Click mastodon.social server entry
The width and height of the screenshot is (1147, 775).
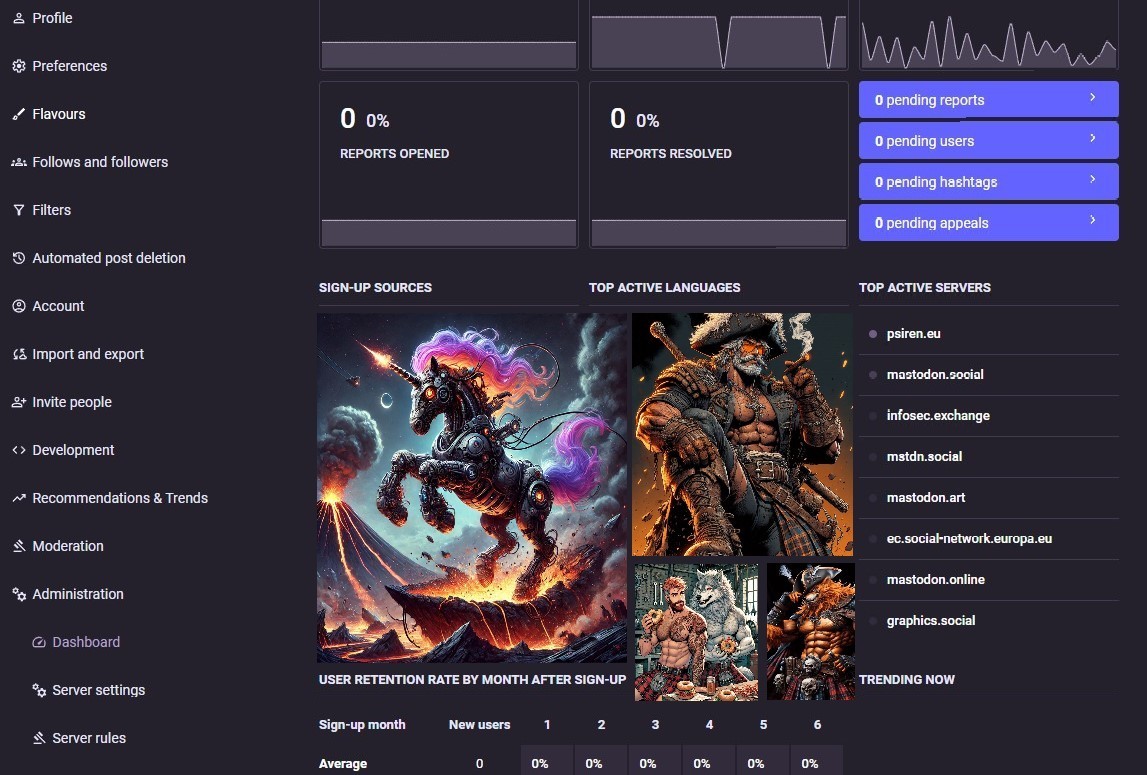(x=935, y=375)
